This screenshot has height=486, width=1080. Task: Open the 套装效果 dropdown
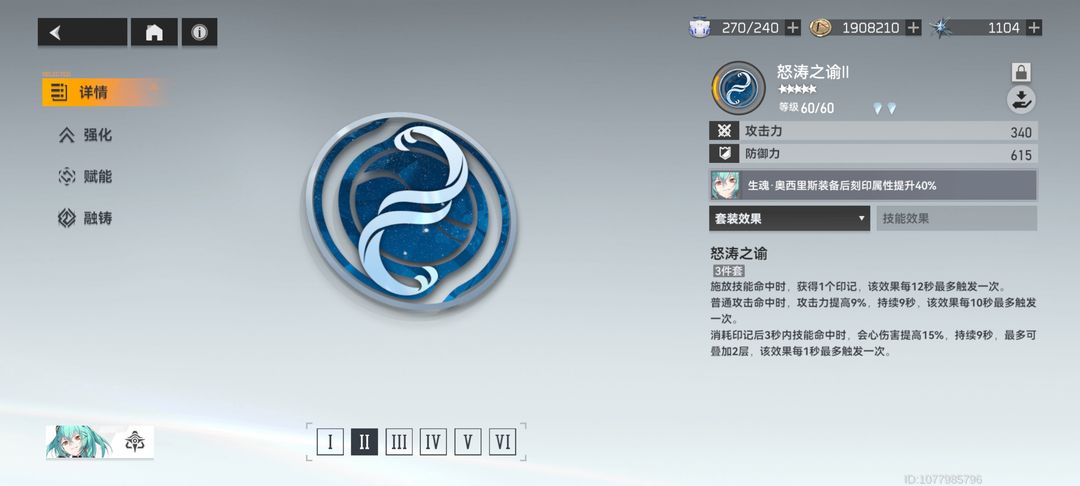pos(789,218)
